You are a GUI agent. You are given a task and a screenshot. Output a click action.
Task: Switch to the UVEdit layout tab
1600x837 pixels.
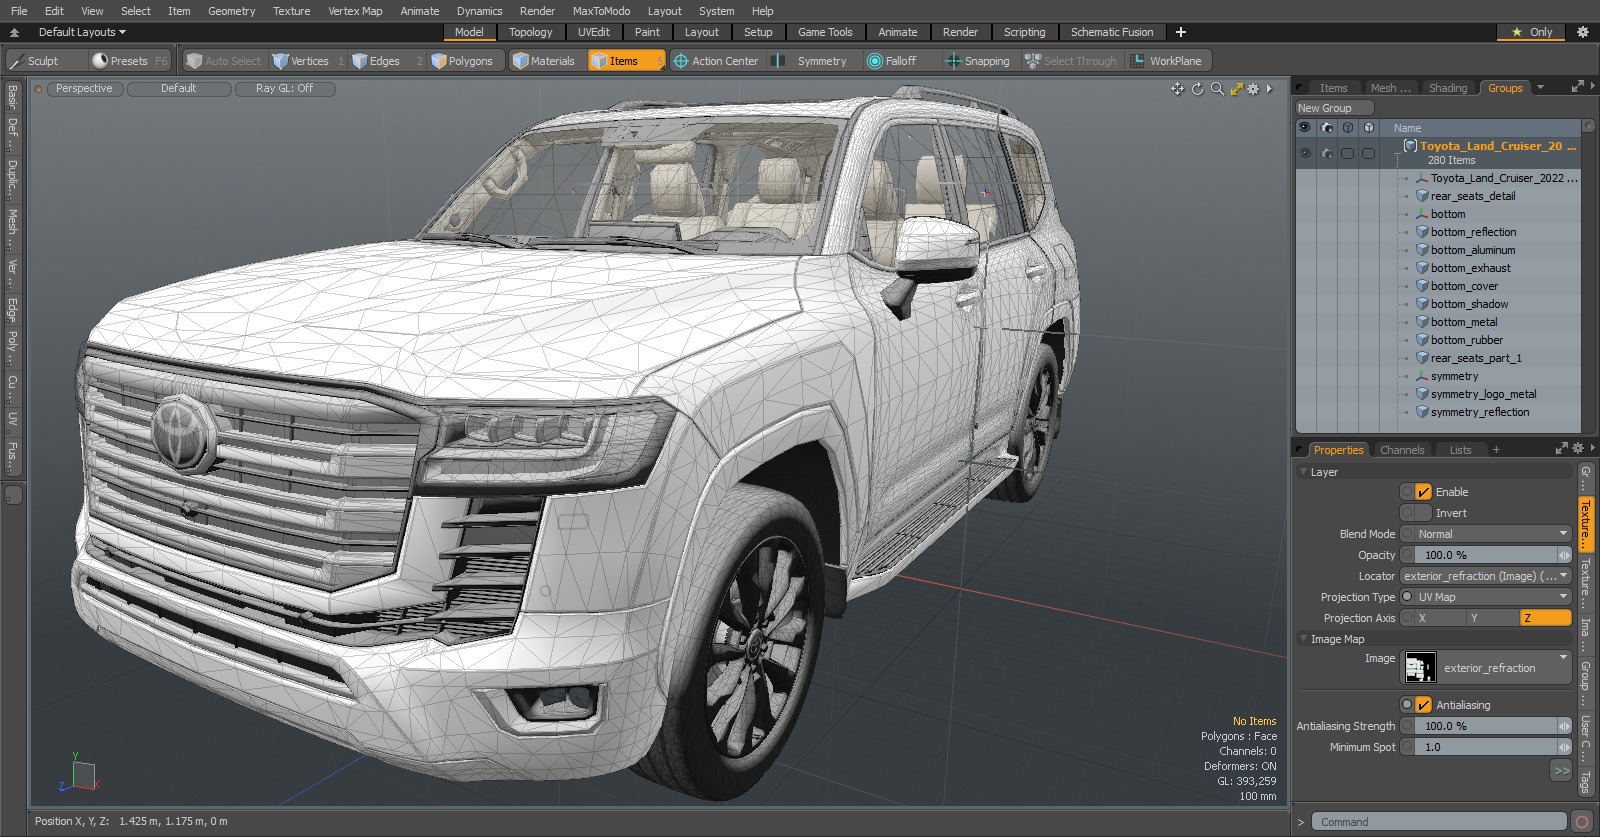(x=593, y=32)
